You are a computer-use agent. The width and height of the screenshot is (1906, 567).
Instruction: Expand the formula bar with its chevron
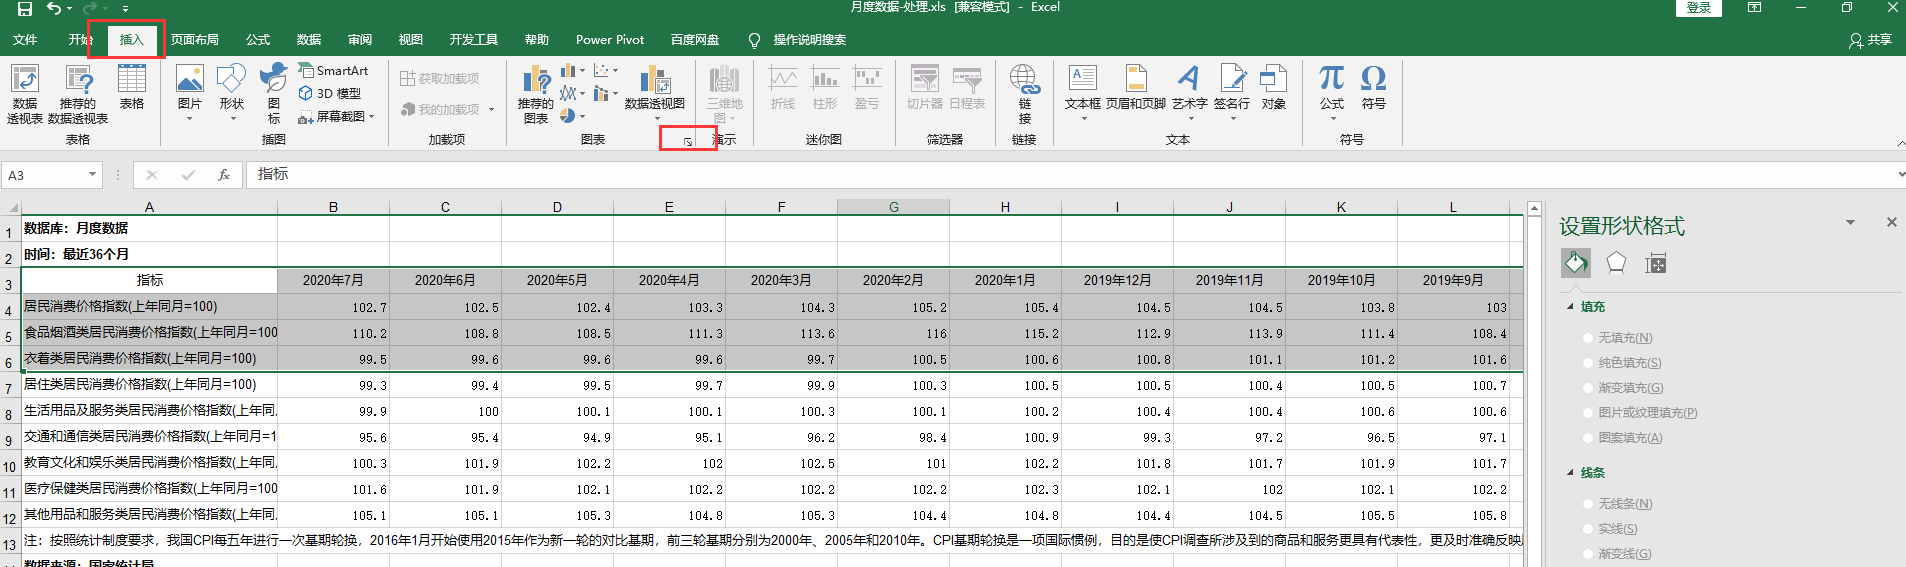1900,174
